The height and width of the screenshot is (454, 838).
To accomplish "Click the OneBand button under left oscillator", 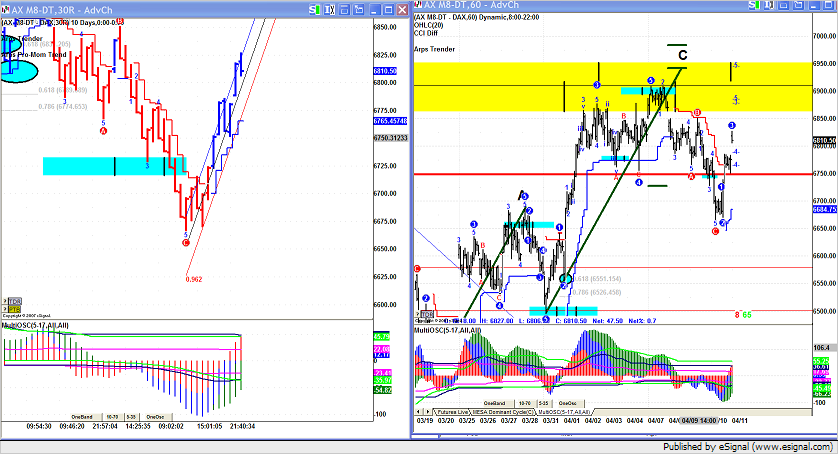I will (x=81, y=416).
